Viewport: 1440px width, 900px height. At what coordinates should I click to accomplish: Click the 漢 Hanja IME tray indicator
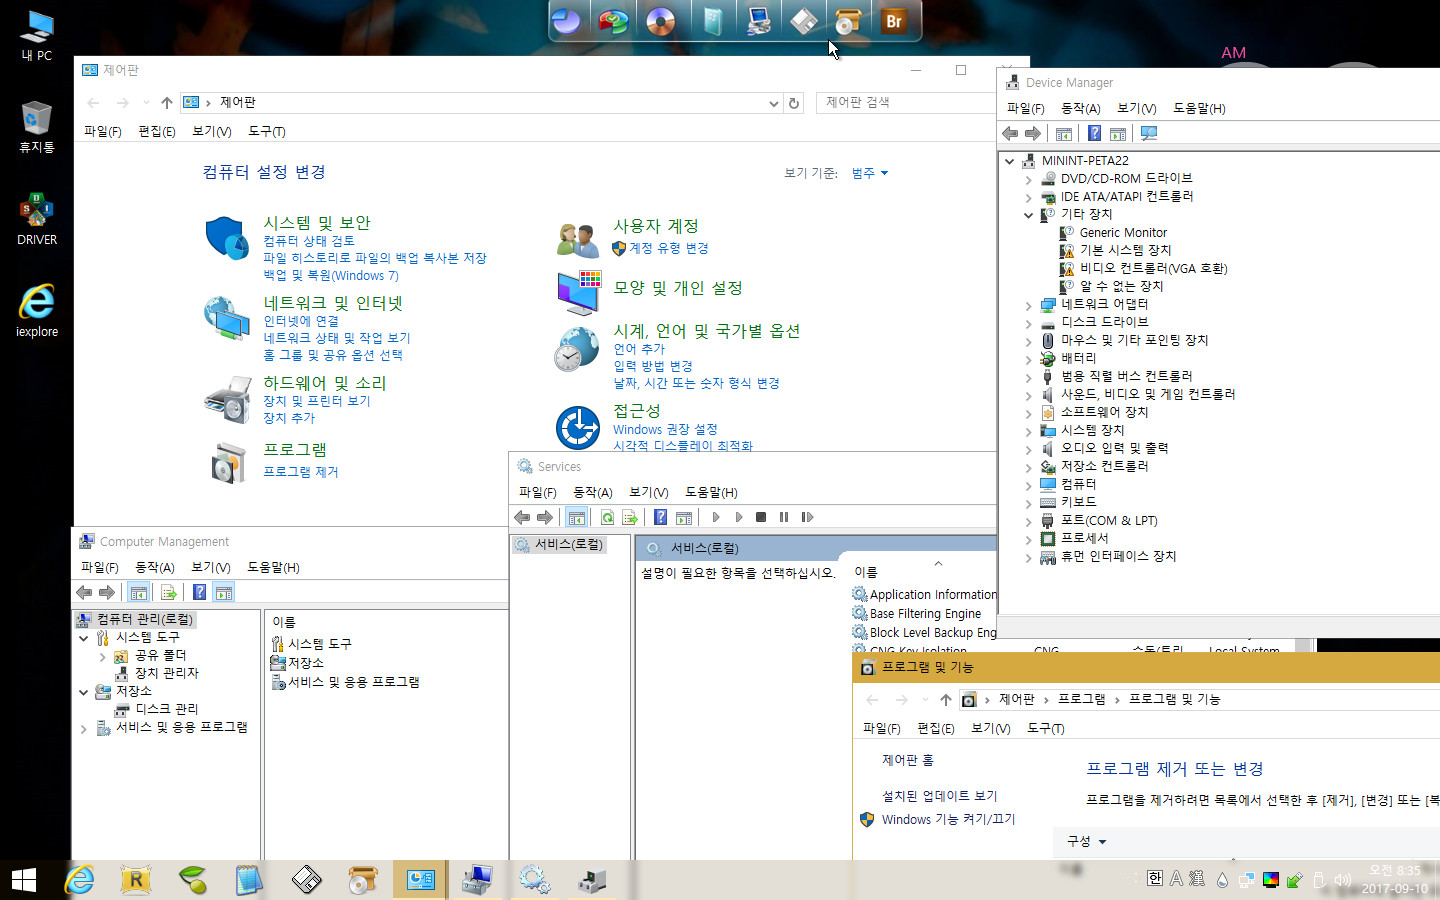(1197, 879)
